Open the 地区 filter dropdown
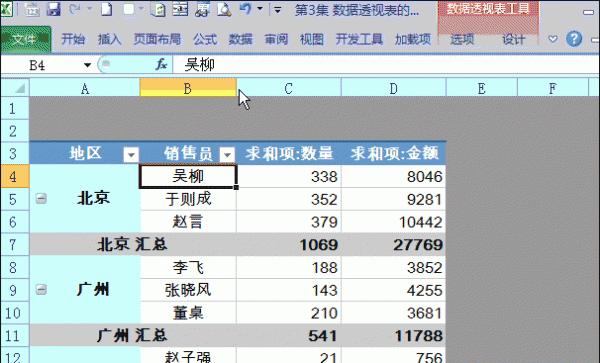This screenshot has width=600, height=363. tap(131, 155)
